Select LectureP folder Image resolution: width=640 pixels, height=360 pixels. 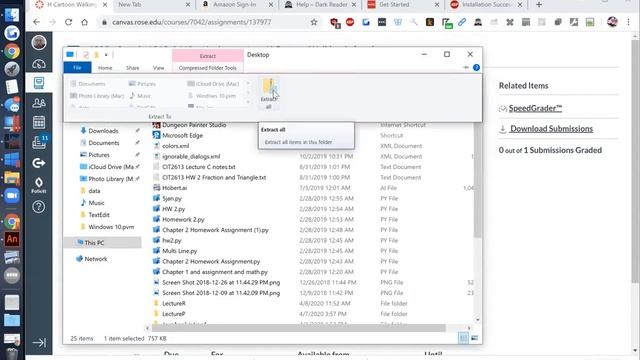(173, 314)
